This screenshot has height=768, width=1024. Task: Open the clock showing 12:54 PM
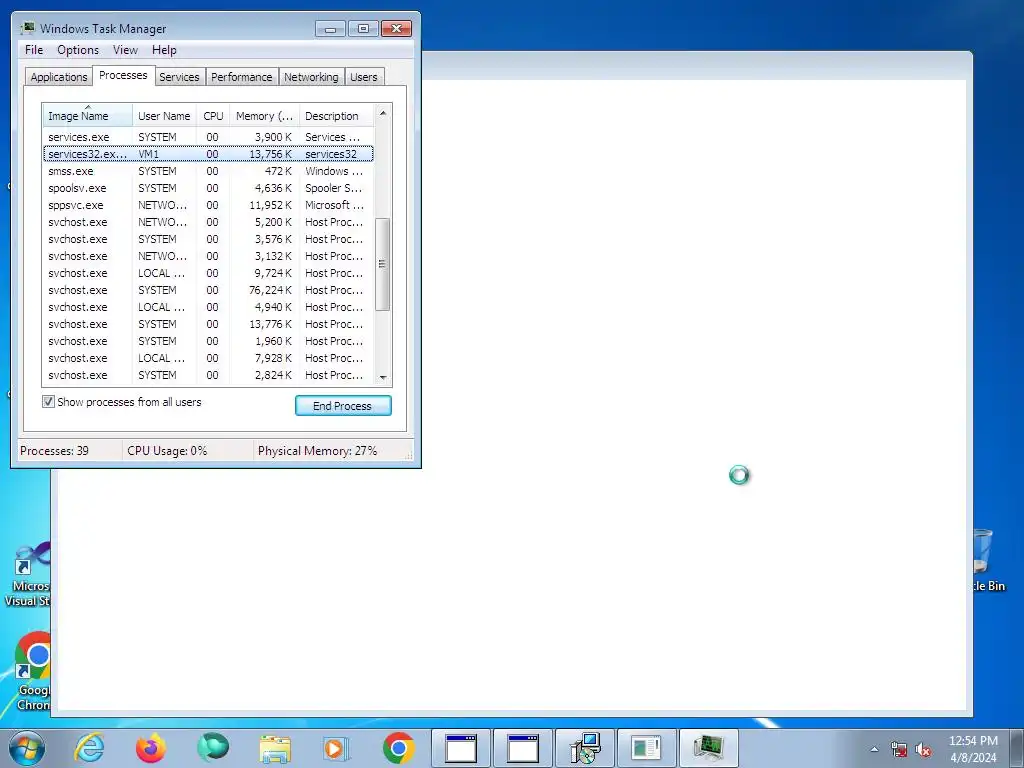coord(973,749)
